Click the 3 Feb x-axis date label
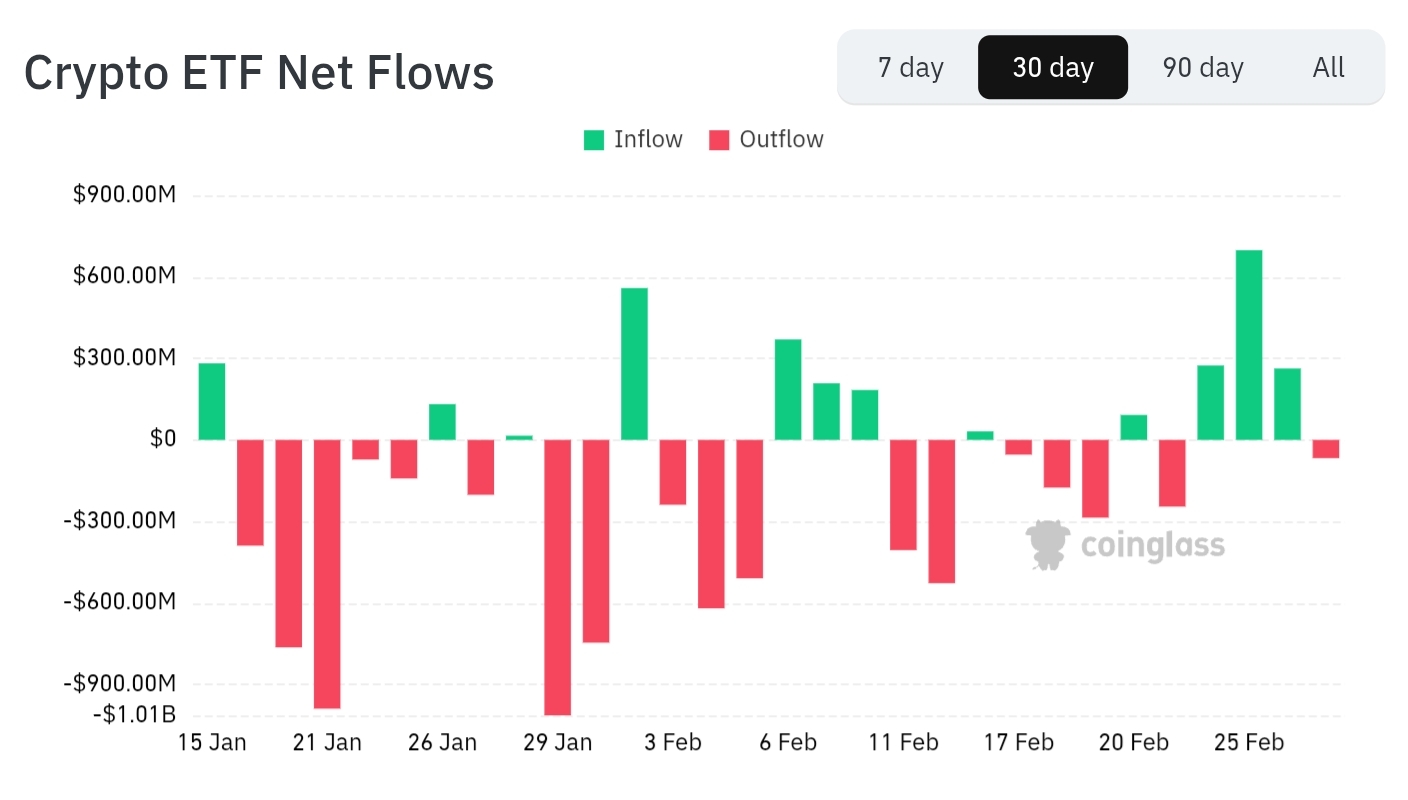The width and height of the screenshot is (1408, 800). pos(672,743)
